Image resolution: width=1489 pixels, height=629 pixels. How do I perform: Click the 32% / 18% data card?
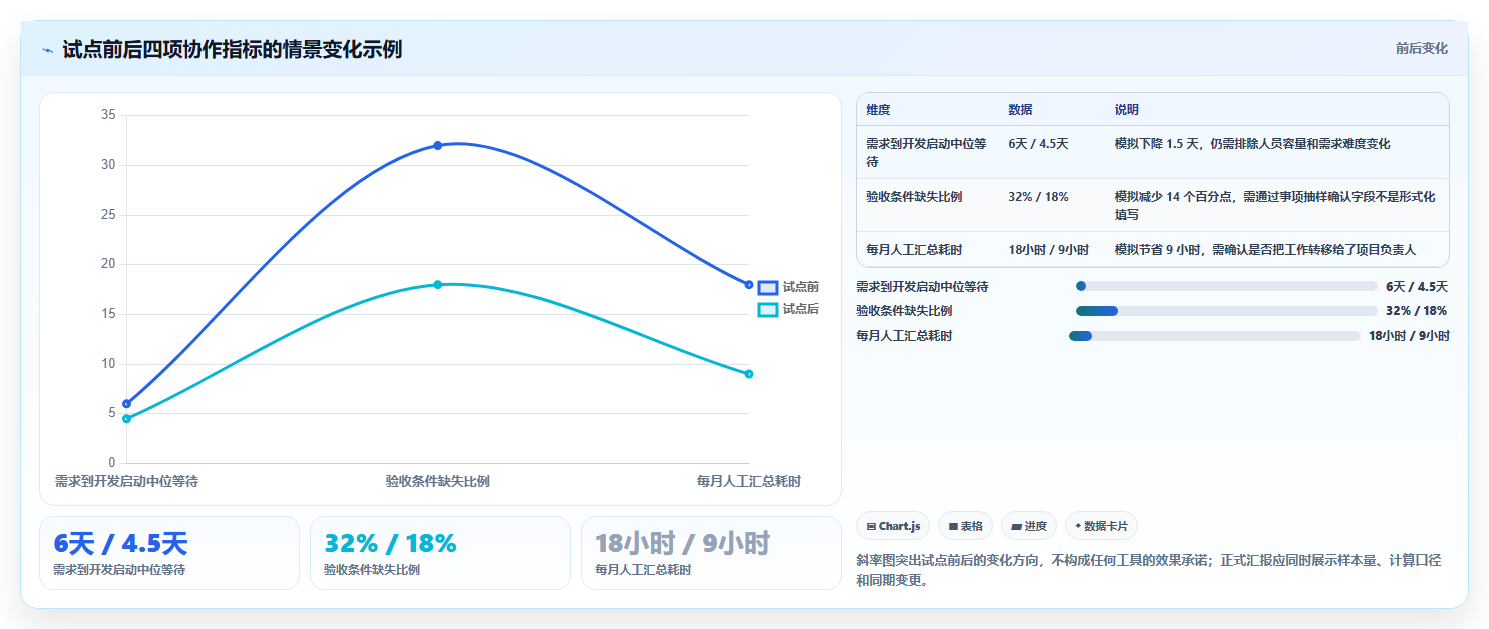coord(440,553)
